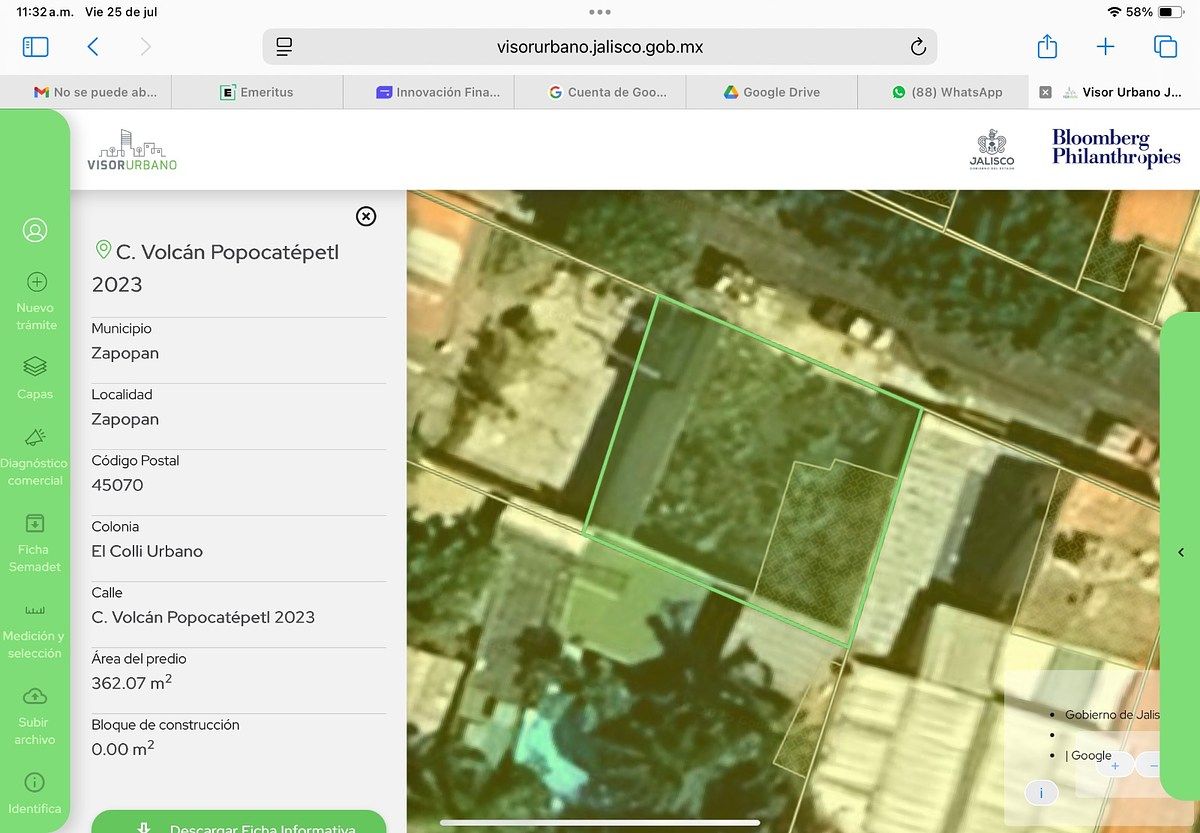The height and width of the screenshot is (833, 1200).
Task: Click the address bar URL field
Action: coord(600,47)
